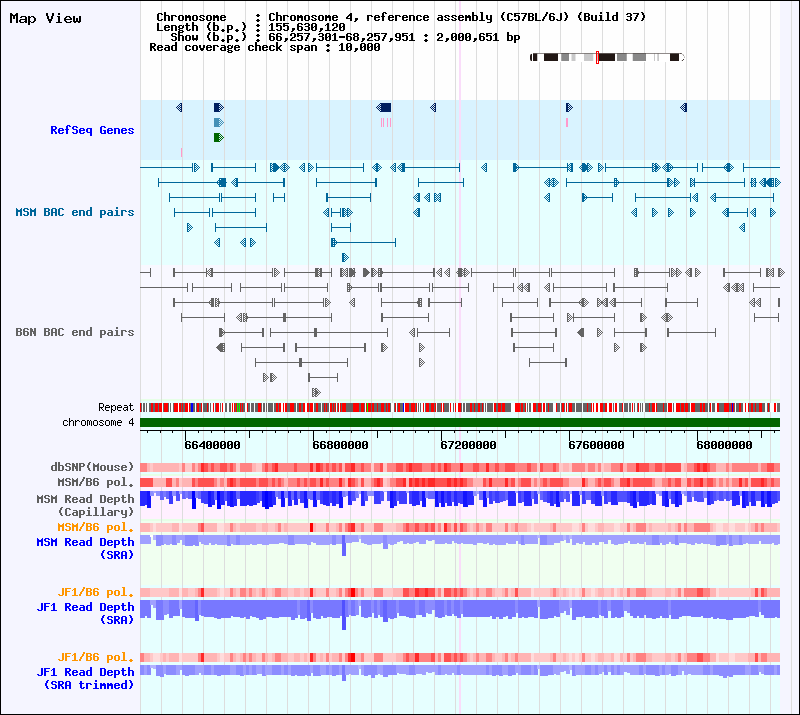
Task: Click the green gene arrow in RefSeq Genes
Action: [219, 137]
